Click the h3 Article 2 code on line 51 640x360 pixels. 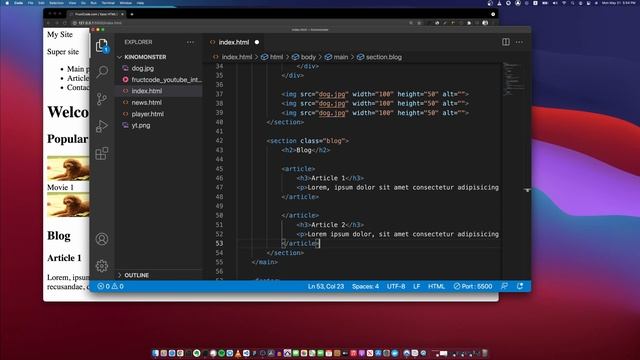330,225
